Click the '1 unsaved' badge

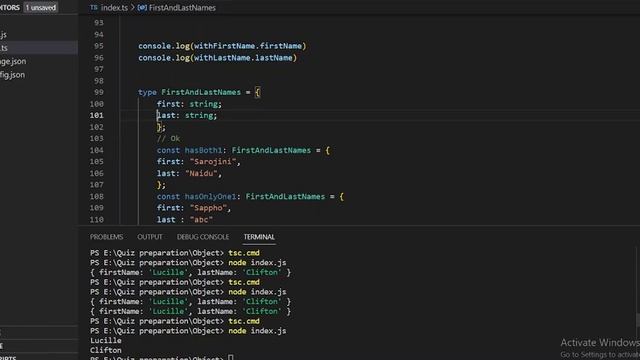tap(40, 7)
